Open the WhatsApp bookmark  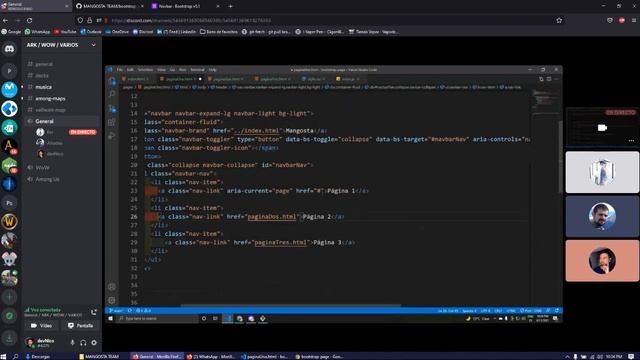pos(37,31)
